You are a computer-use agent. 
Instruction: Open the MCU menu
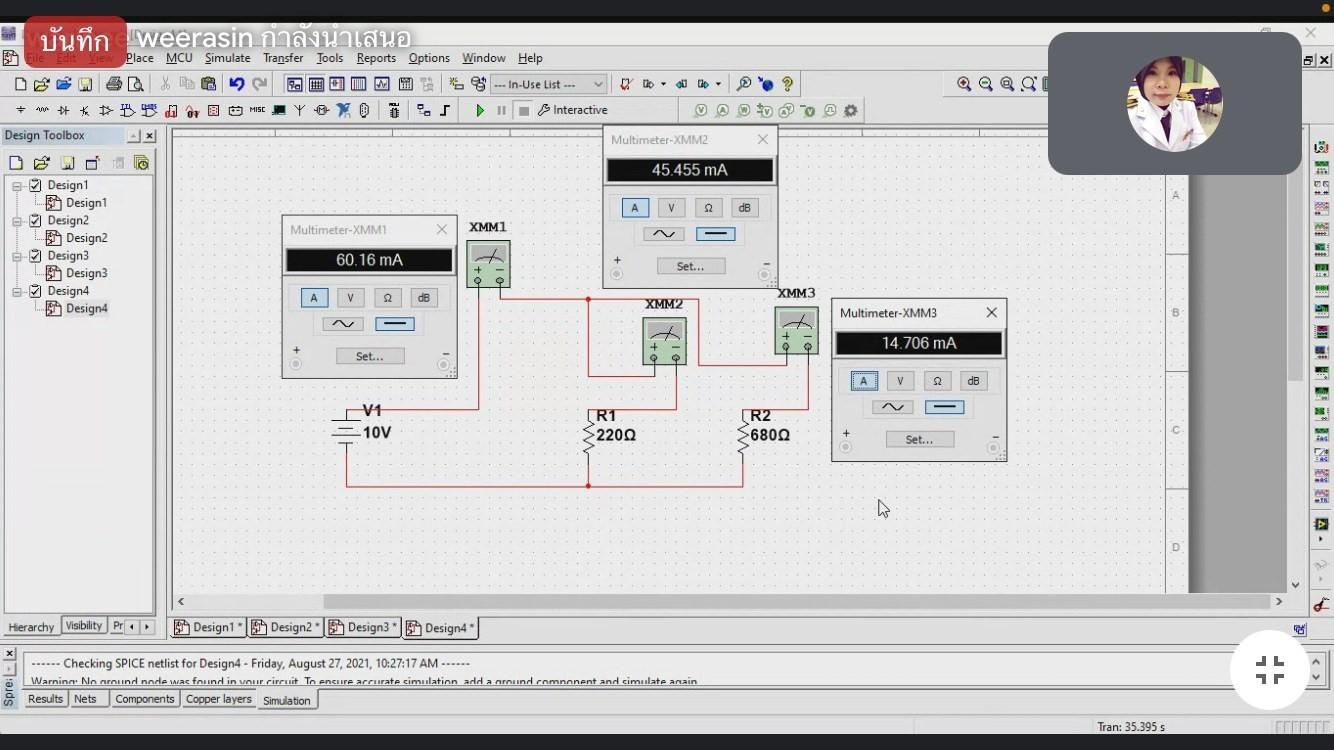point(179,58)
